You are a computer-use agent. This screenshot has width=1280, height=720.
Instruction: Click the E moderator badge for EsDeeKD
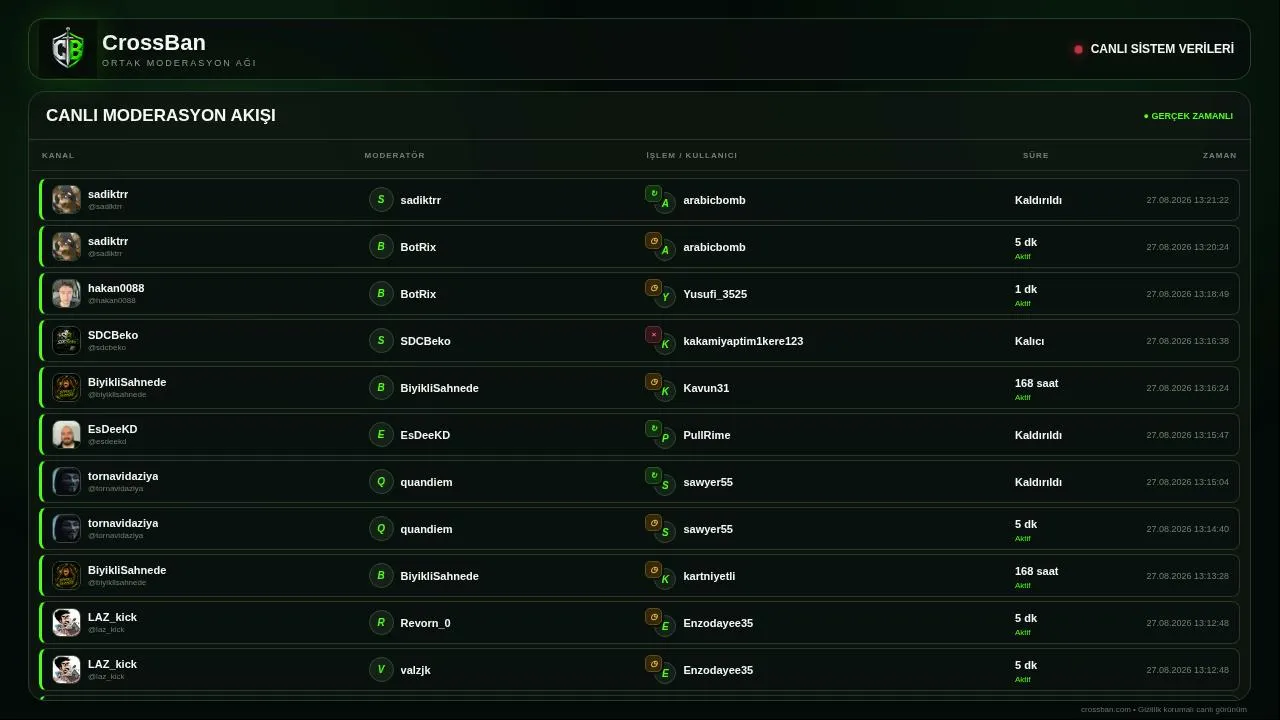click(x=381, y=434)
